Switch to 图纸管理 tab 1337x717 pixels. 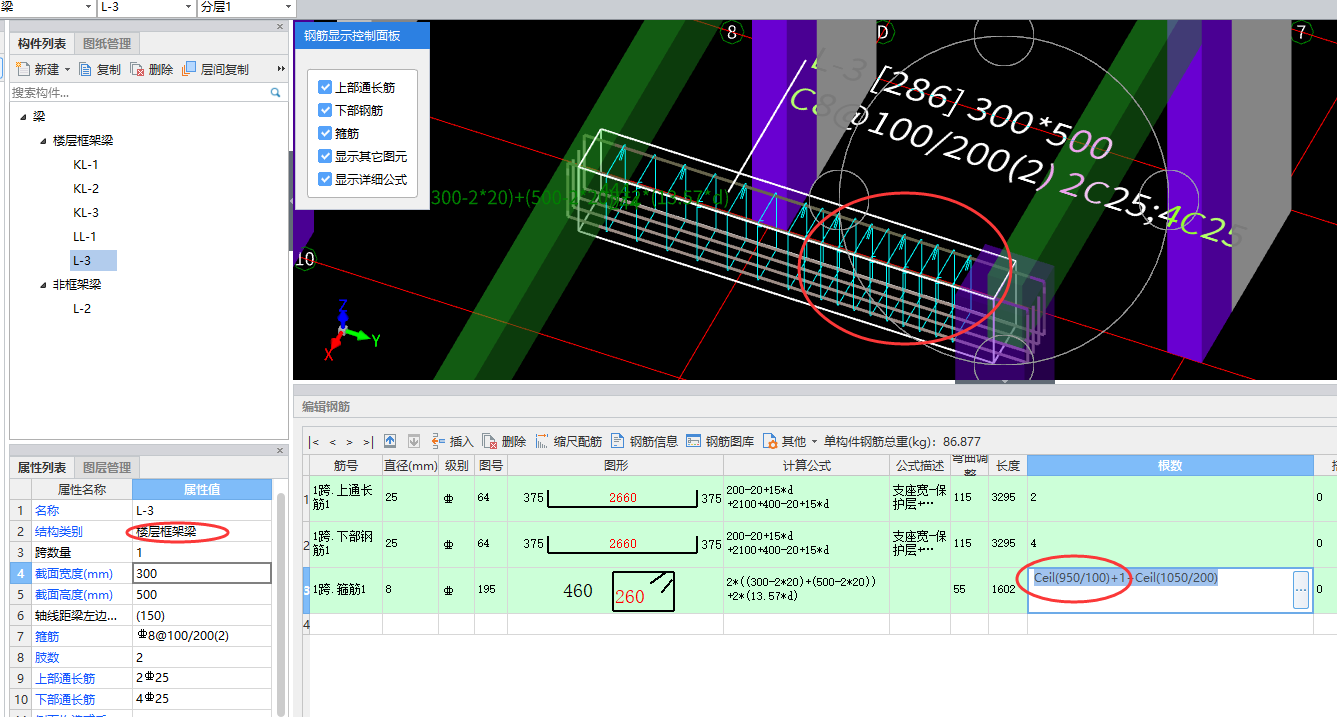click(107, 44)
